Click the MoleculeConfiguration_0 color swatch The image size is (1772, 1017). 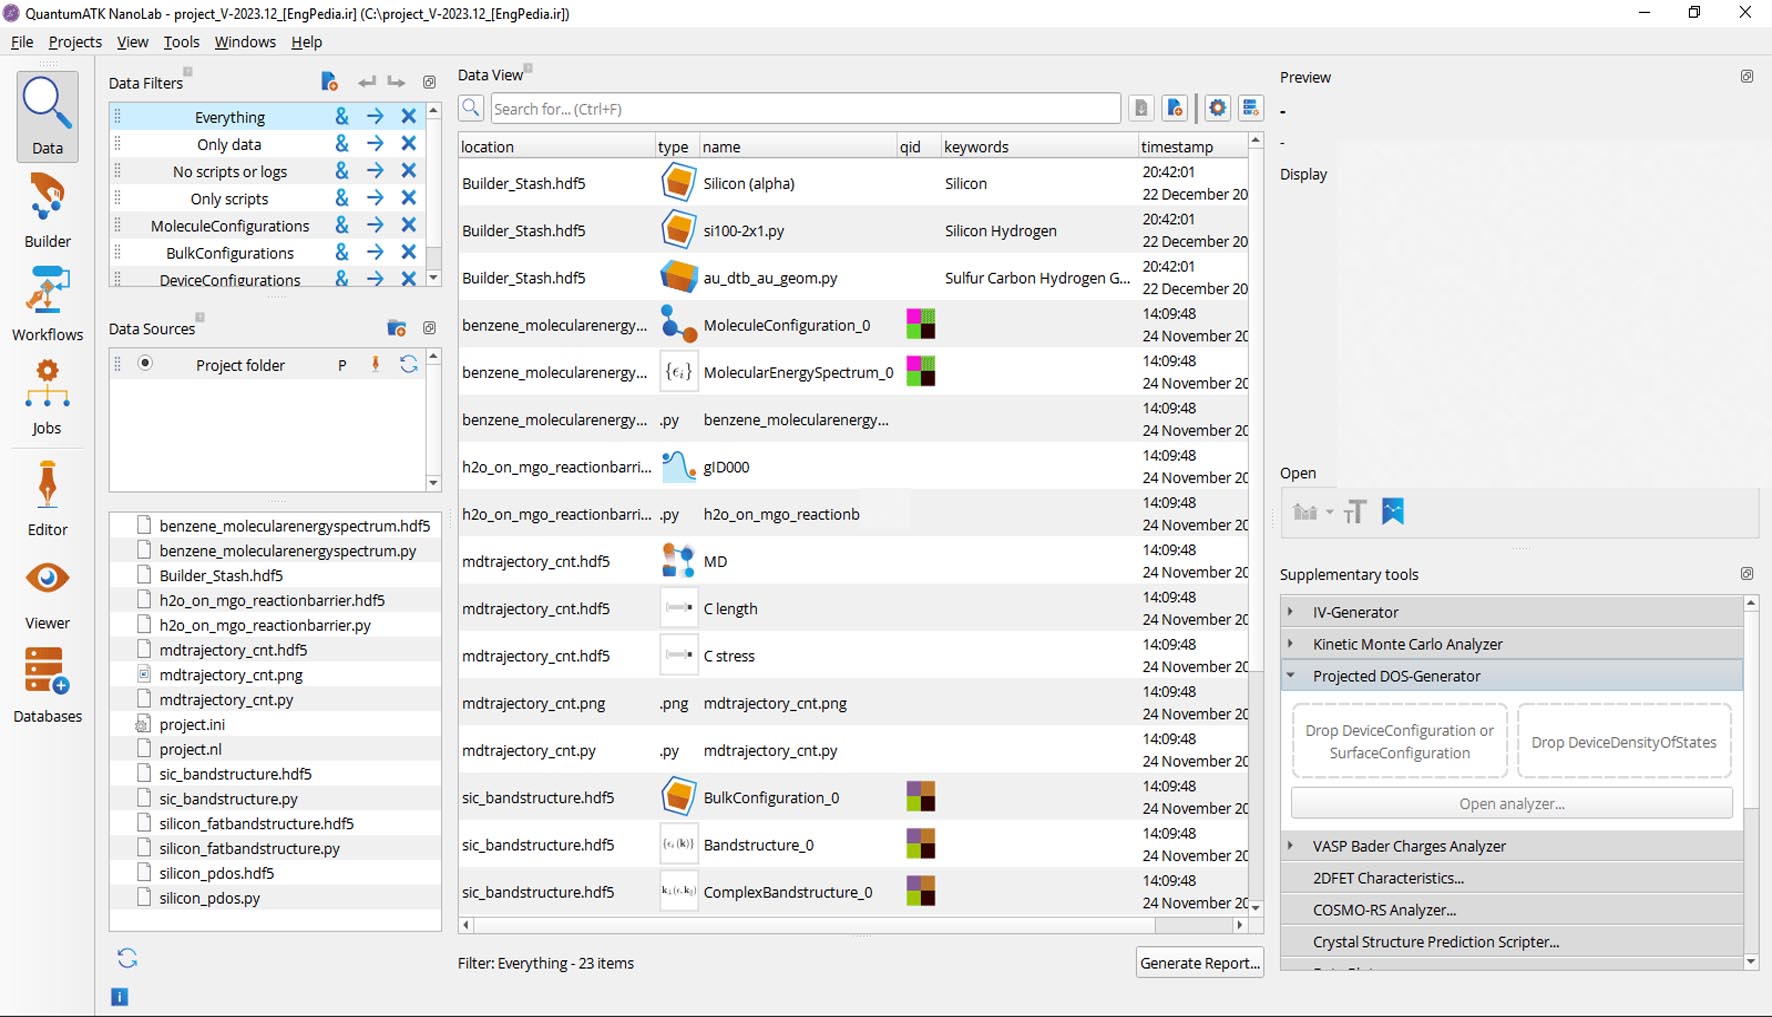click(920, 325)
